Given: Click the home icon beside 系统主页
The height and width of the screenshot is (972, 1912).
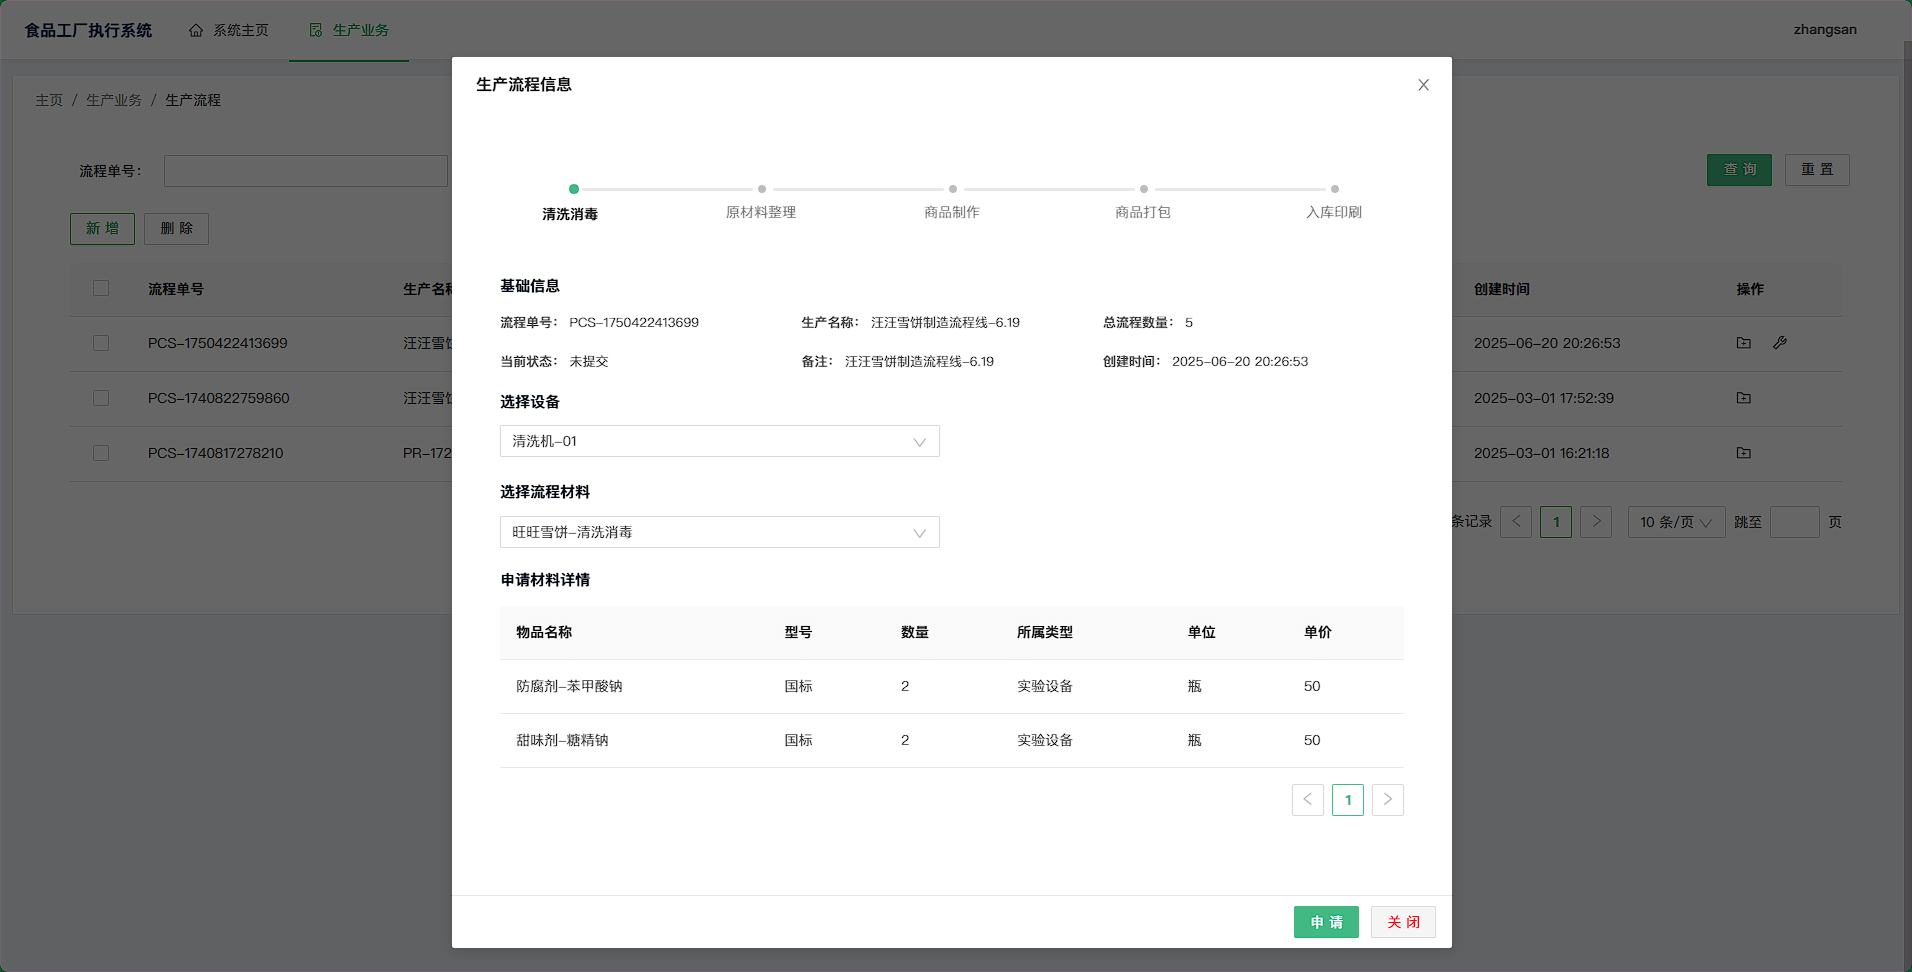Looking at the screenshot, I should [x=196, y=30].
